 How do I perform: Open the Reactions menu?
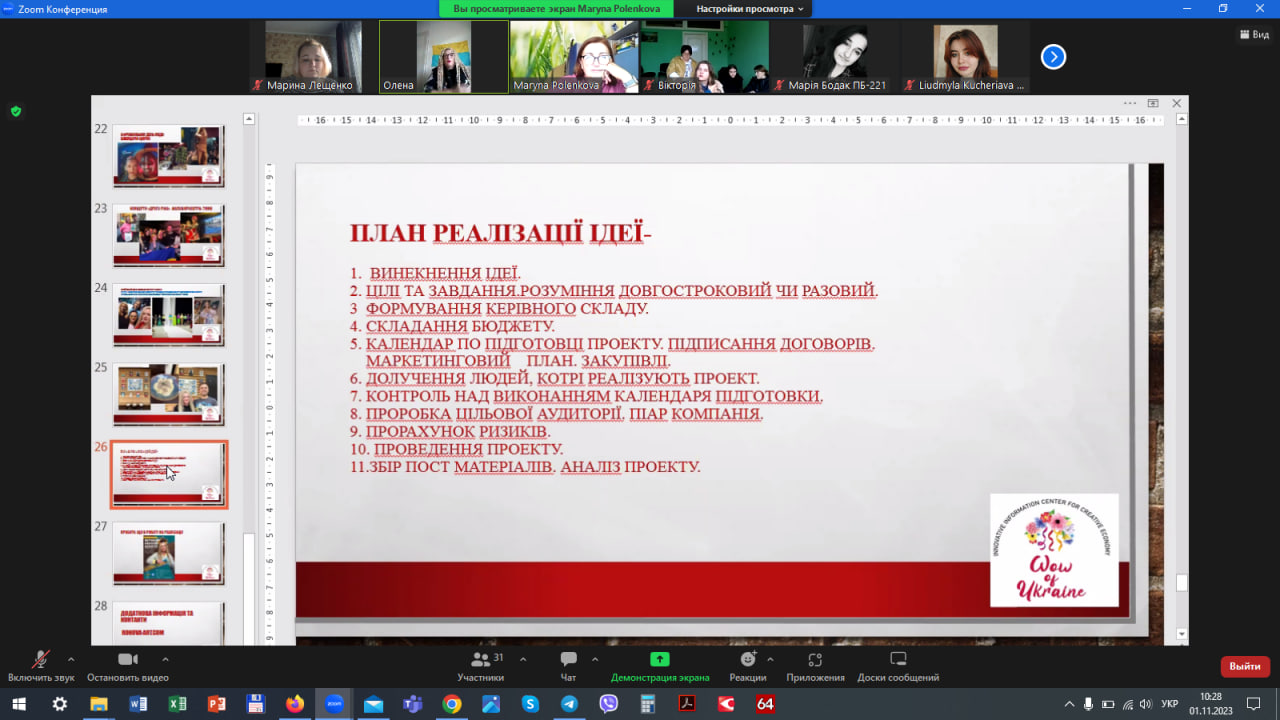tap(747, 666)
